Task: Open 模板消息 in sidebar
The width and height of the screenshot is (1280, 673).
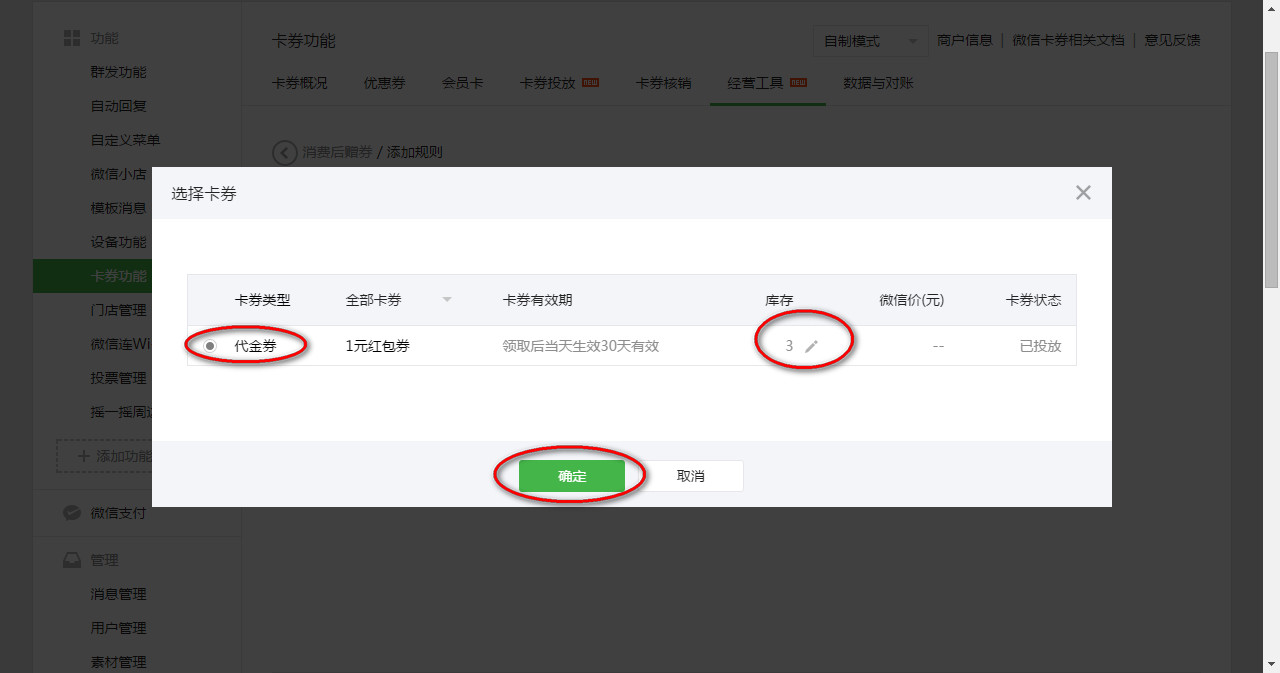Action: coord(118,208)
